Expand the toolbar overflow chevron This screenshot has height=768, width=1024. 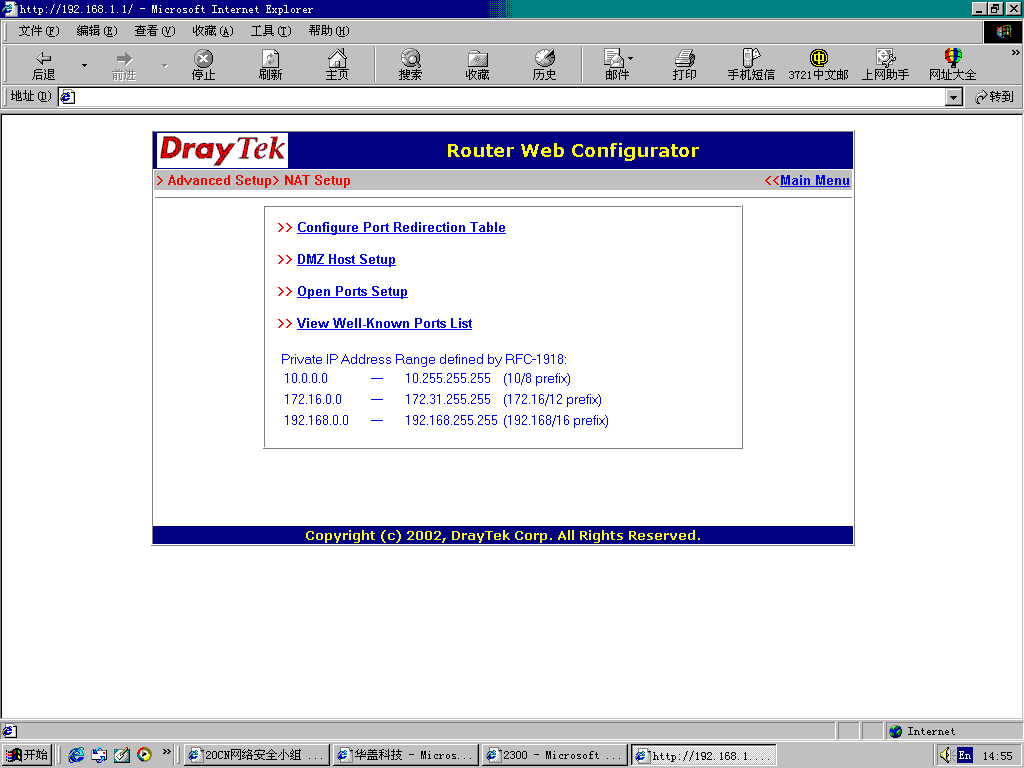[x=1015, y=52]
